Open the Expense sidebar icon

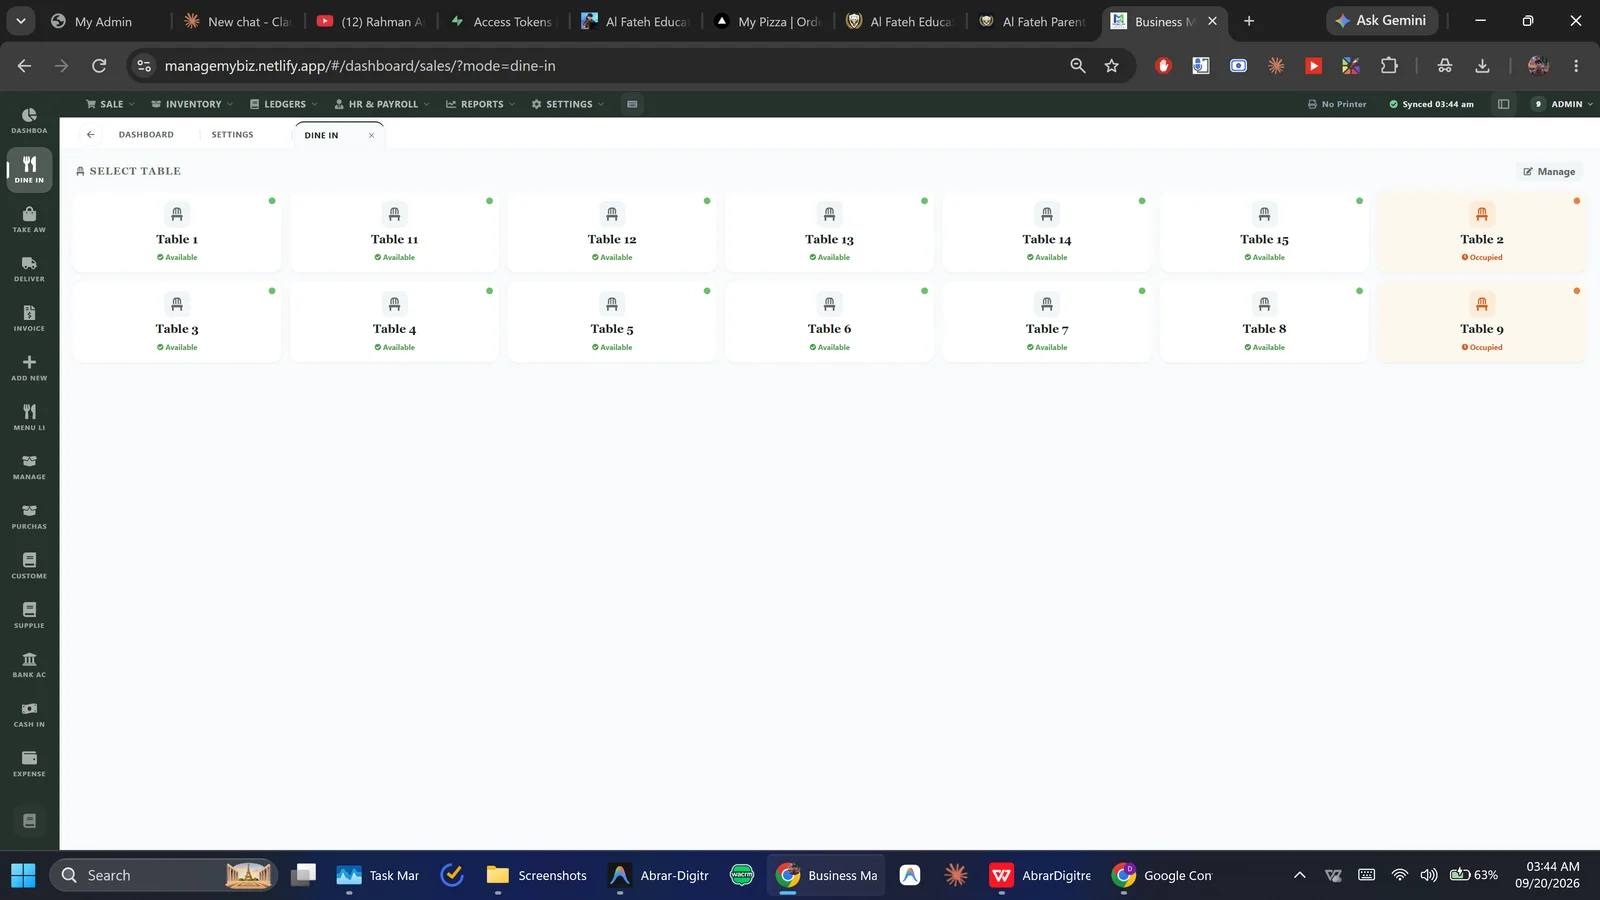[29, 764]
